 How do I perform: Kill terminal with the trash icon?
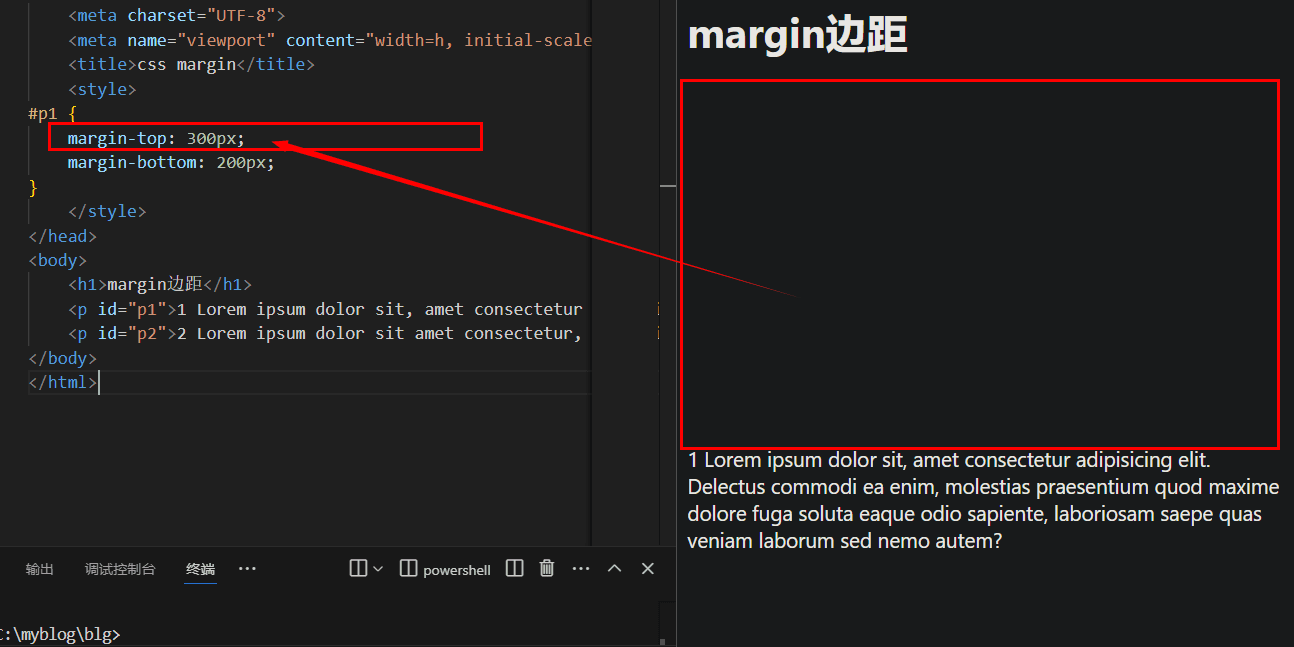[547, 569]
